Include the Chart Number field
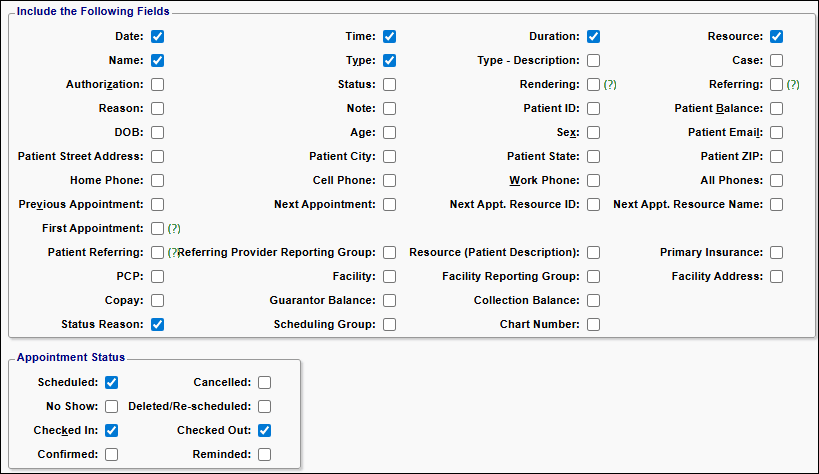Viewport: 819px width, 474px height. click(x=593, y=325)
